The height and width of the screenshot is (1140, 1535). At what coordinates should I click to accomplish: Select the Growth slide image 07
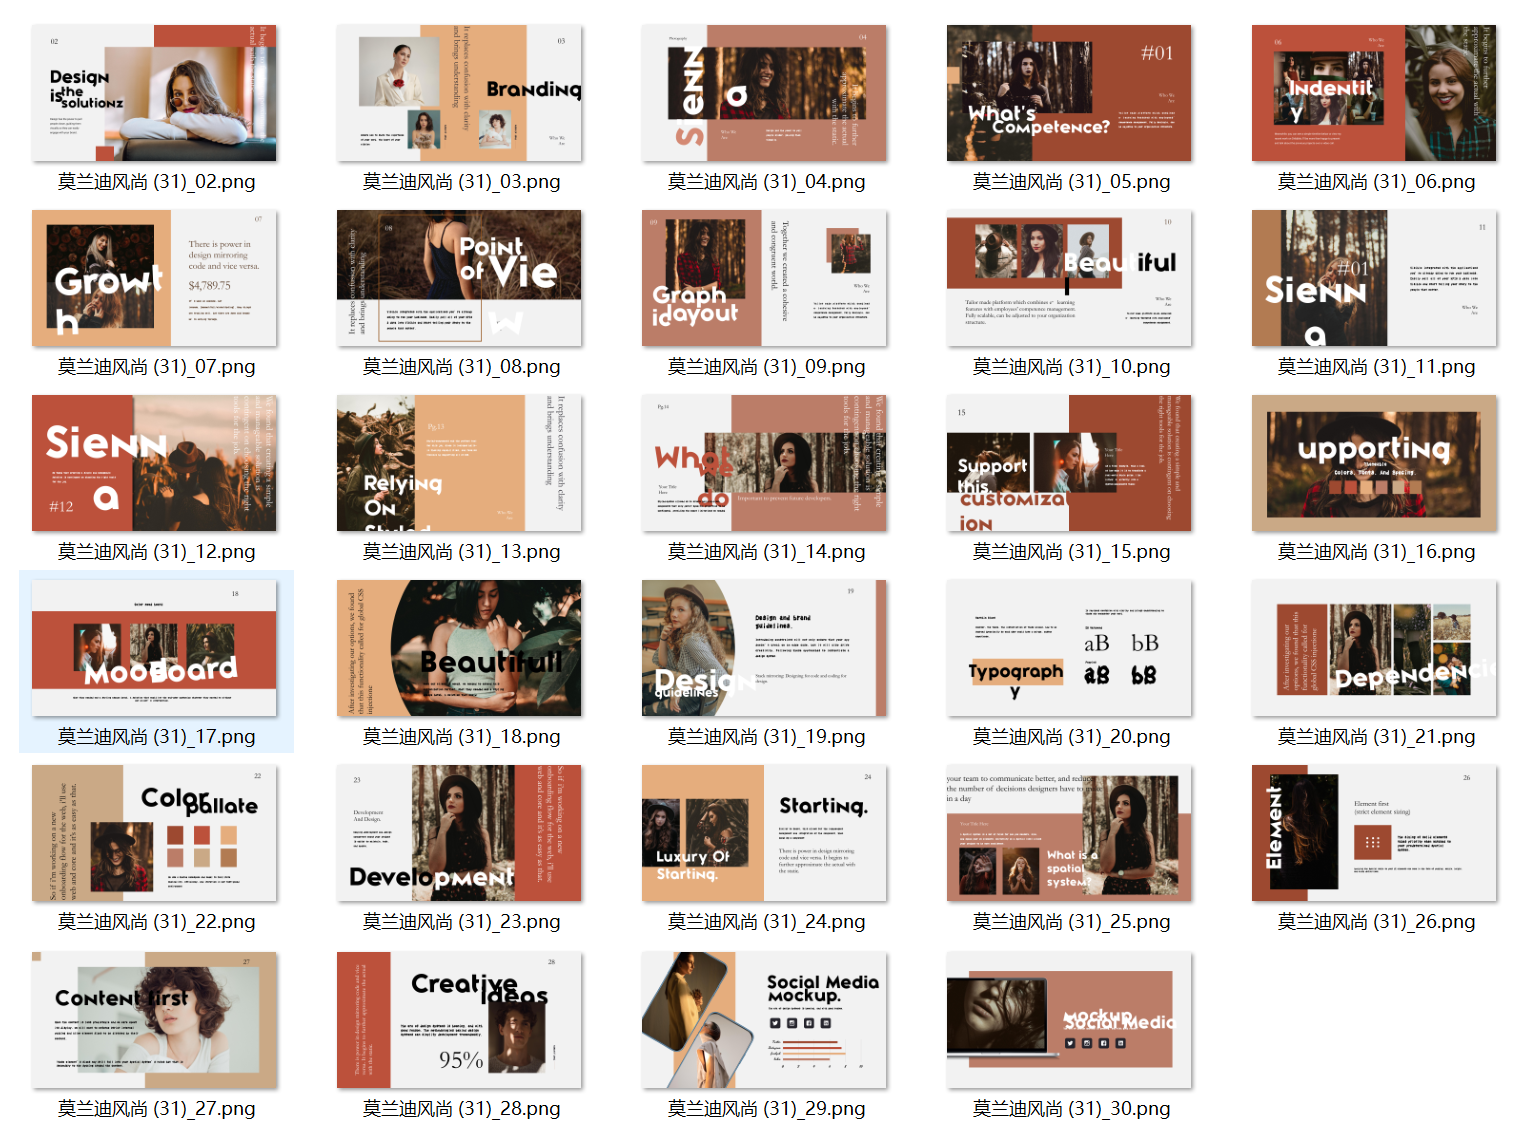154,278
